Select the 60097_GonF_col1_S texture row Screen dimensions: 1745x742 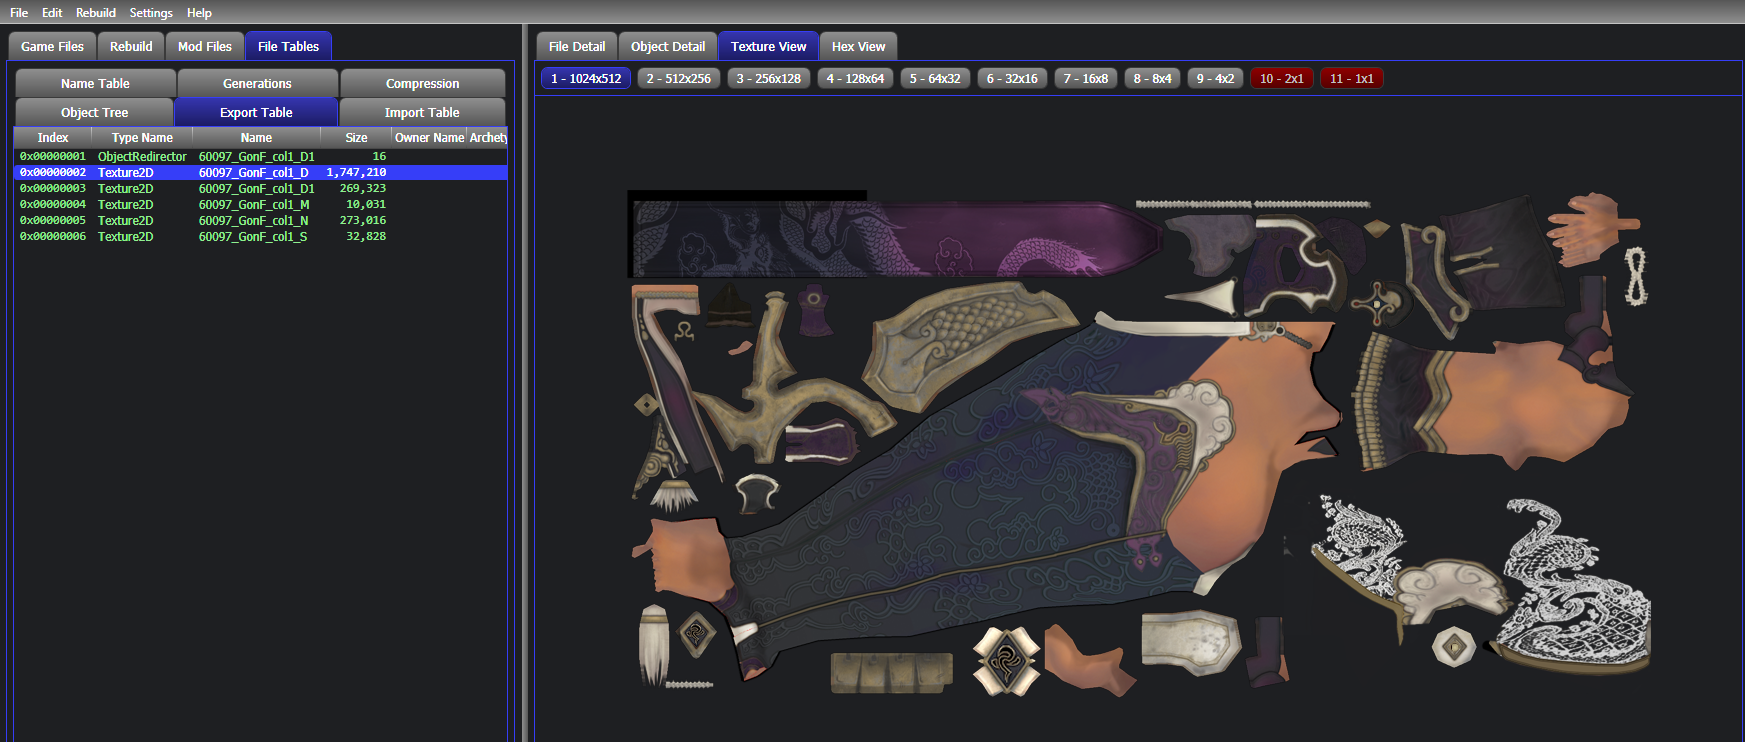[x=260, y=236]
